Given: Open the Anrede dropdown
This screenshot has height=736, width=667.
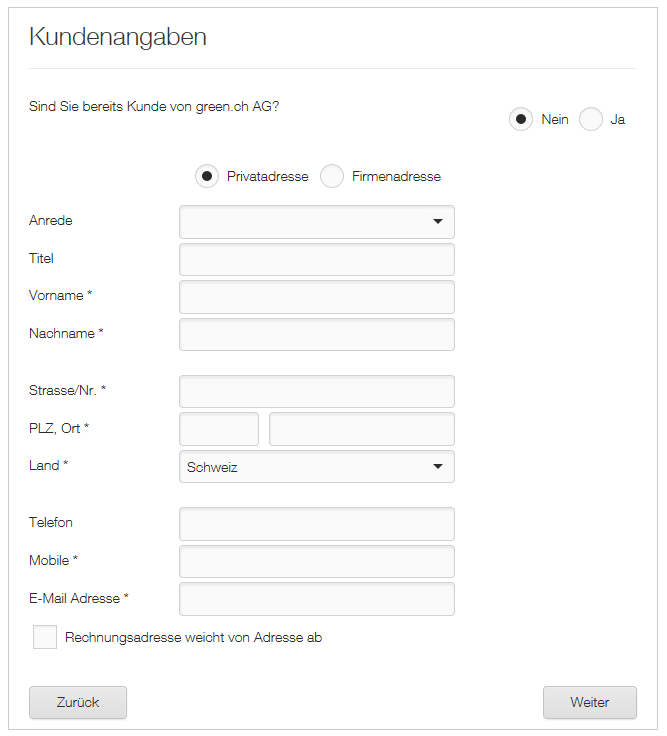Looking at the screenshot, I should click(x=316, y=222).
